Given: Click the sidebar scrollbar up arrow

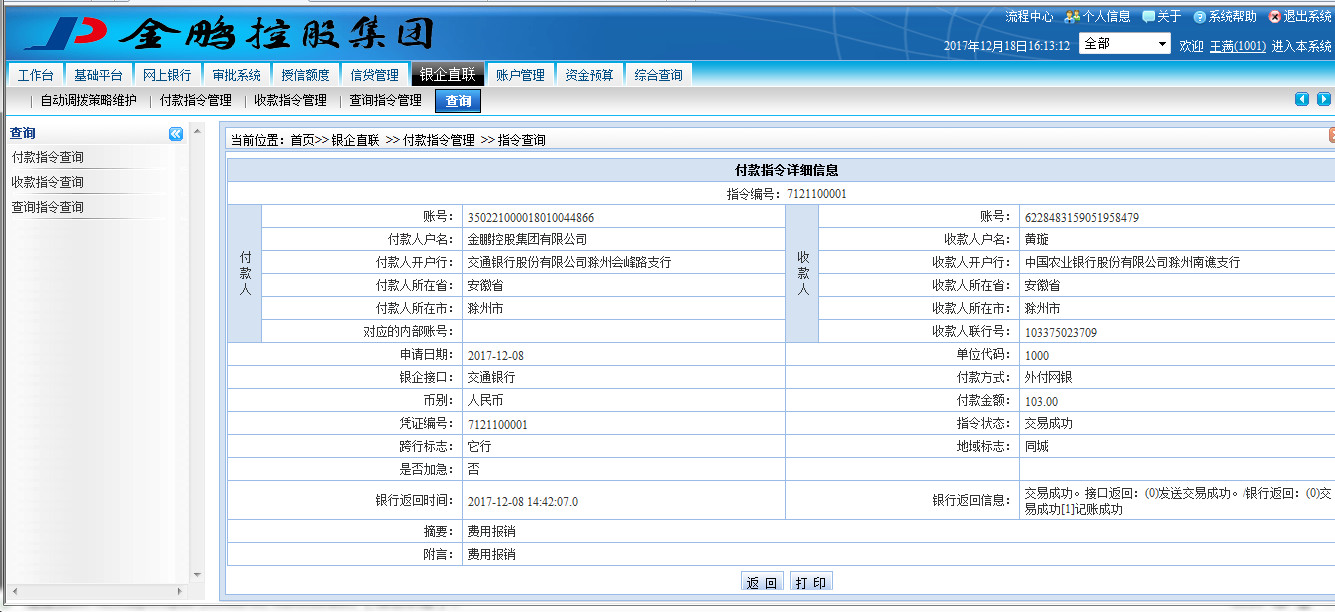Looking at the screenshot, I should pyautogui.click(x=197, y=132).
